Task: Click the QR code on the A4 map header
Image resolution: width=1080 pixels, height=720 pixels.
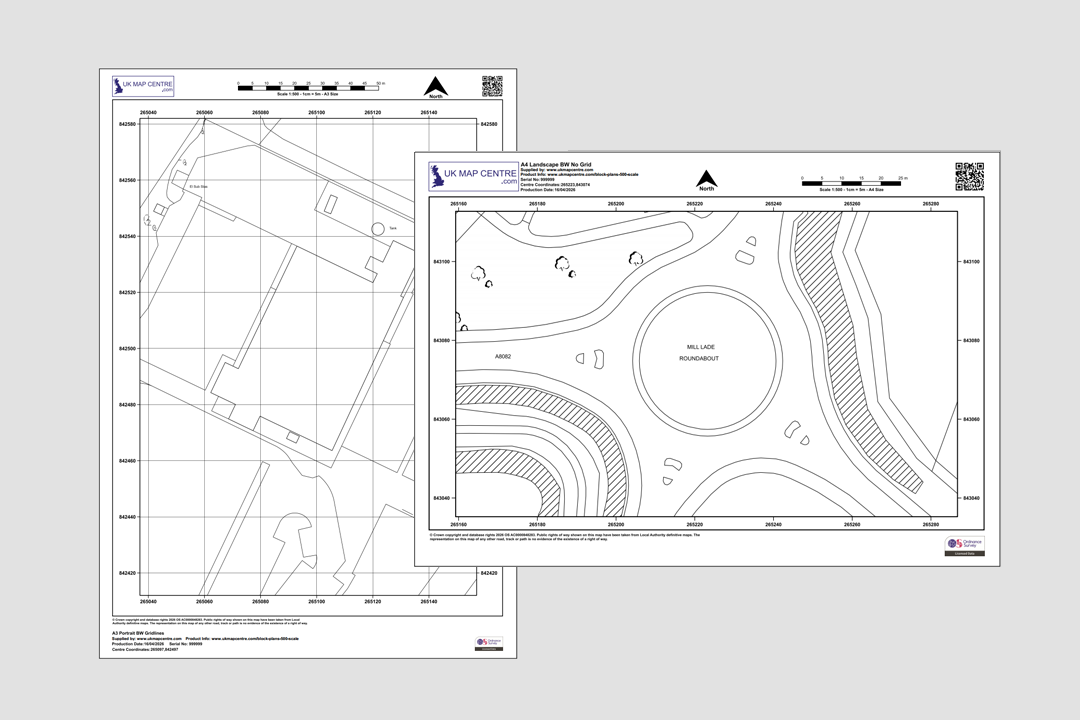Action: (968, 174)
